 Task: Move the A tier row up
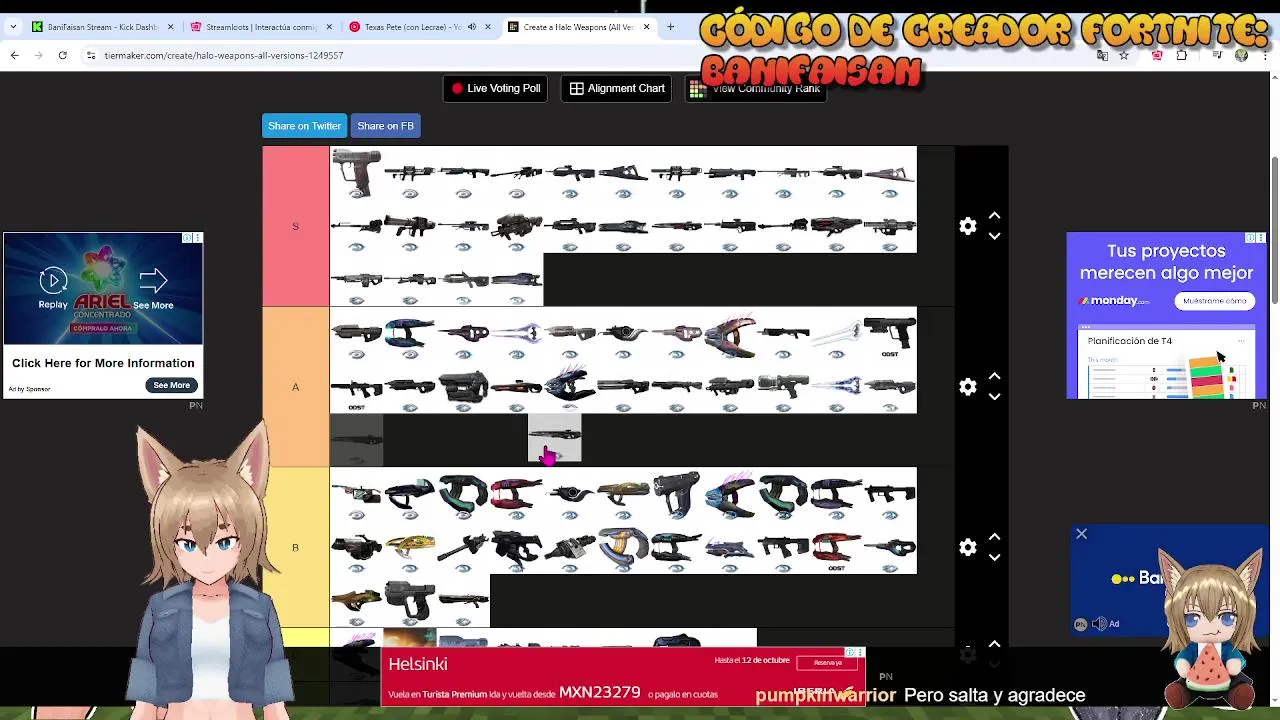point(994,377)
